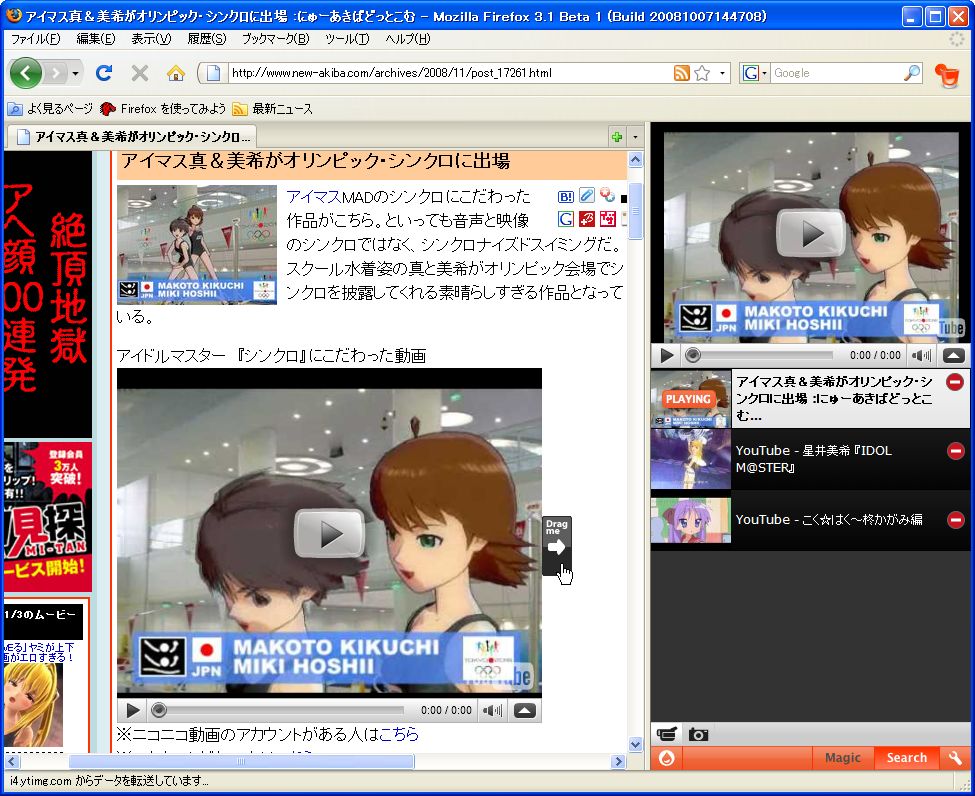Image resolution: width=975 pixels, height=796 pixels.
Task: Open the ブックマーク(B) menu
Action: click(275, 39)
